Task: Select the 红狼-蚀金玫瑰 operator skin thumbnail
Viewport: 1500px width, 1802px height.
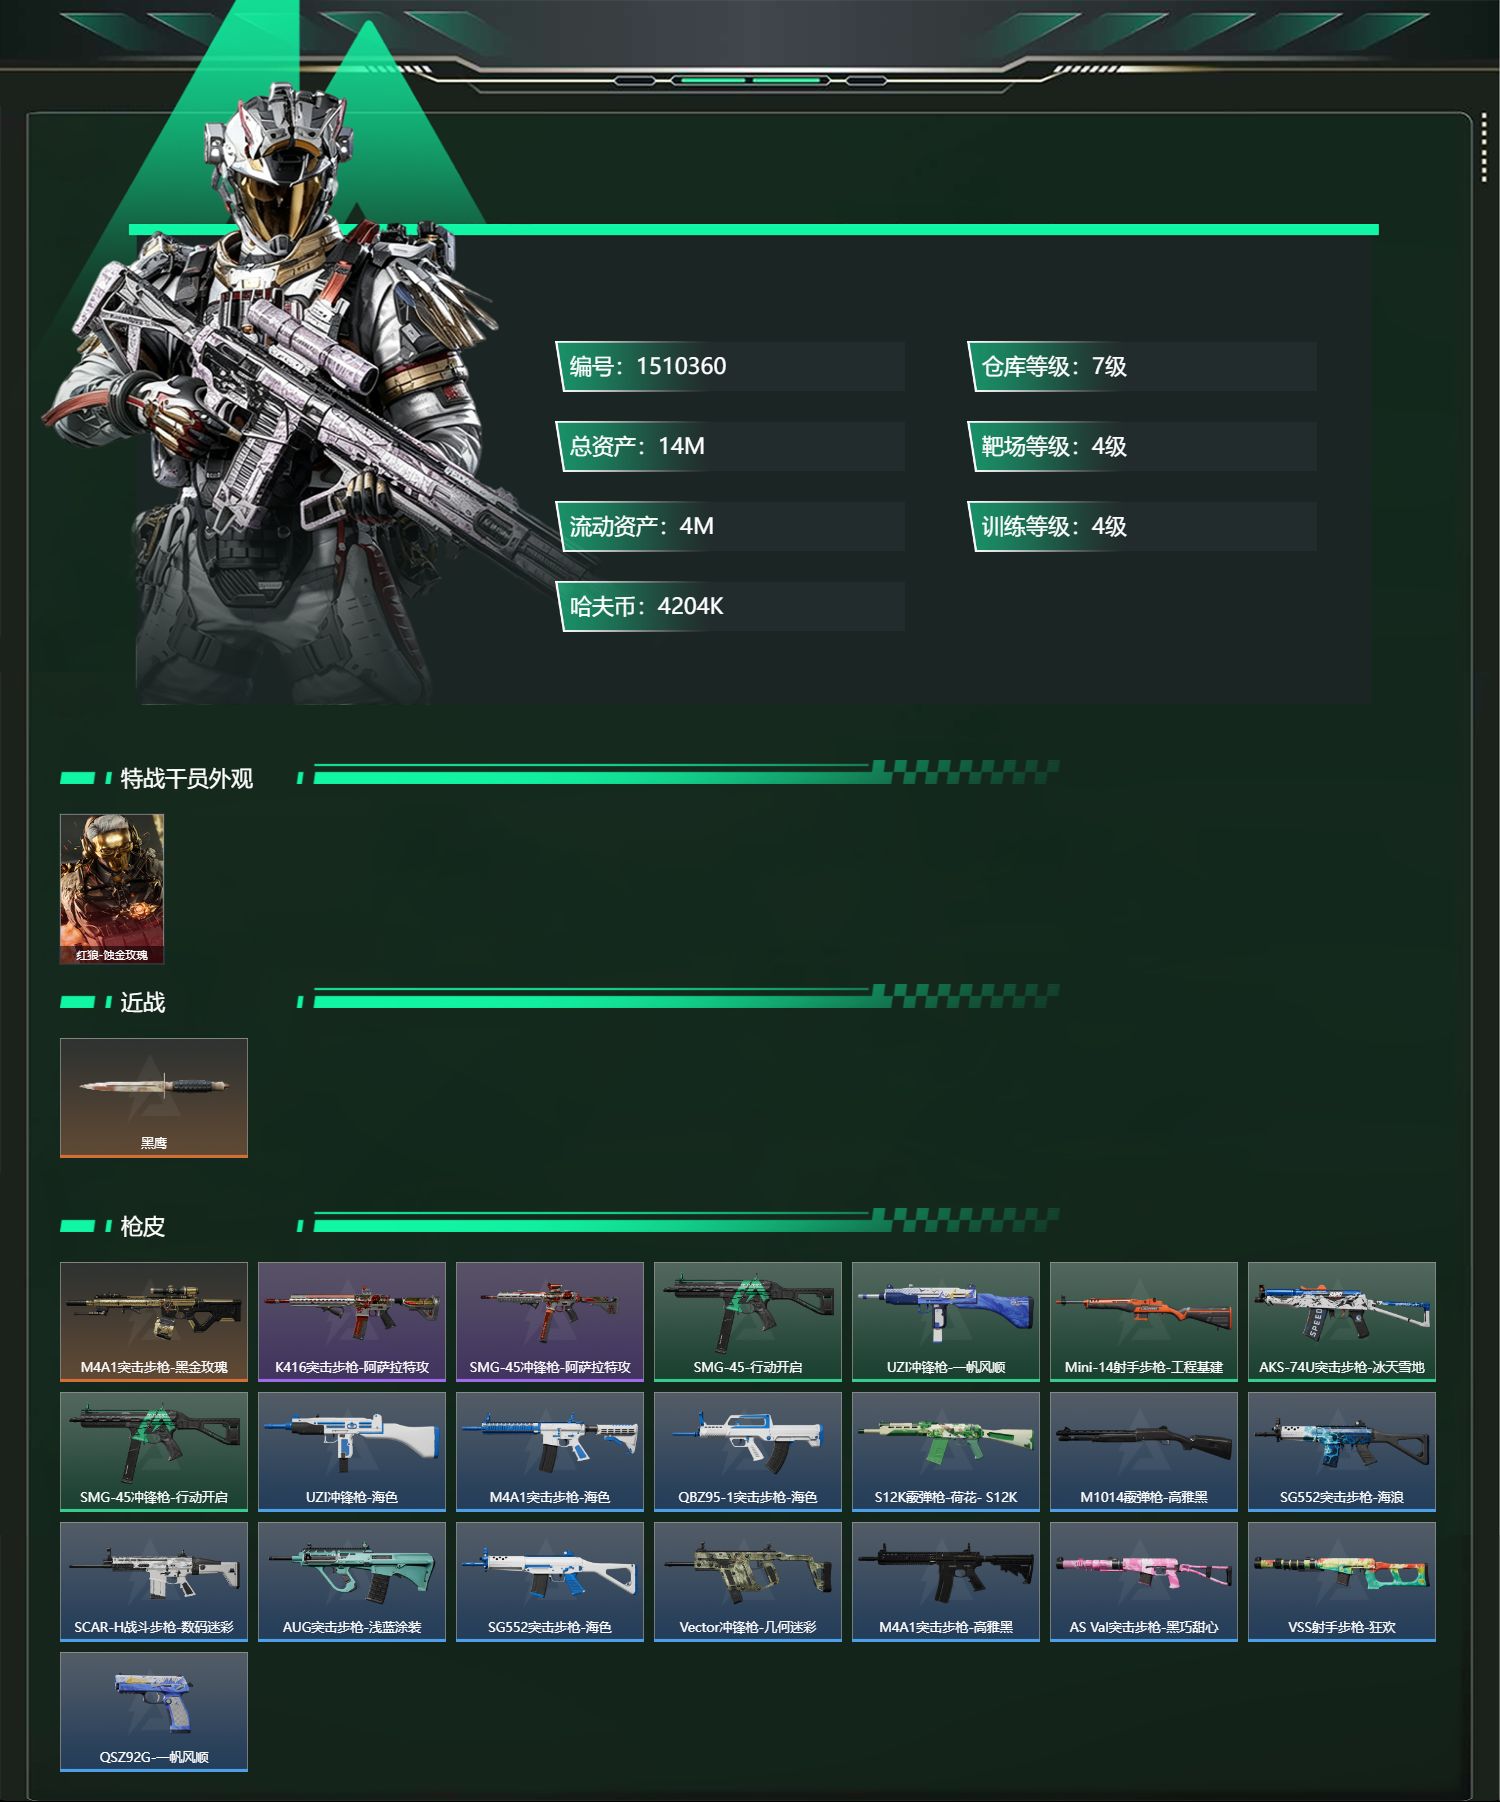Action: [x=112, y=889]
